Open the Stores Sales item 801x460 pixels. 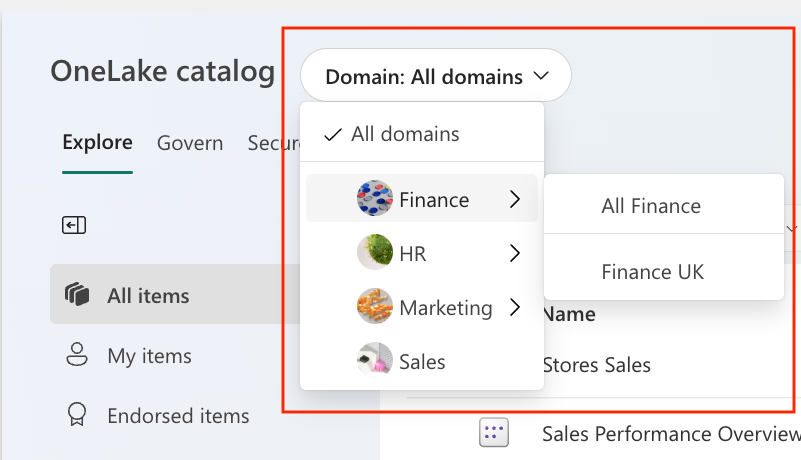[x=596, y=365]
